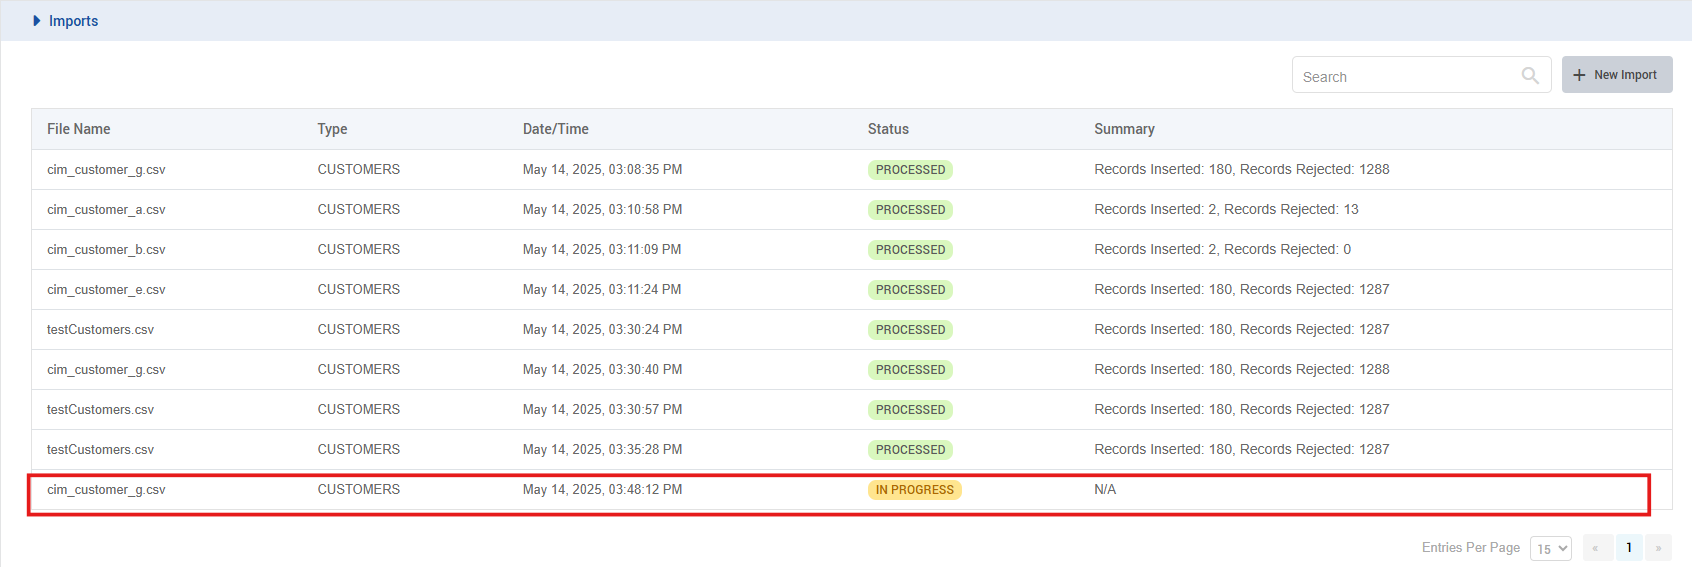Screen dimensions: 1692x567
Task: Go to previous page arrow
Action: point(1596,548)
